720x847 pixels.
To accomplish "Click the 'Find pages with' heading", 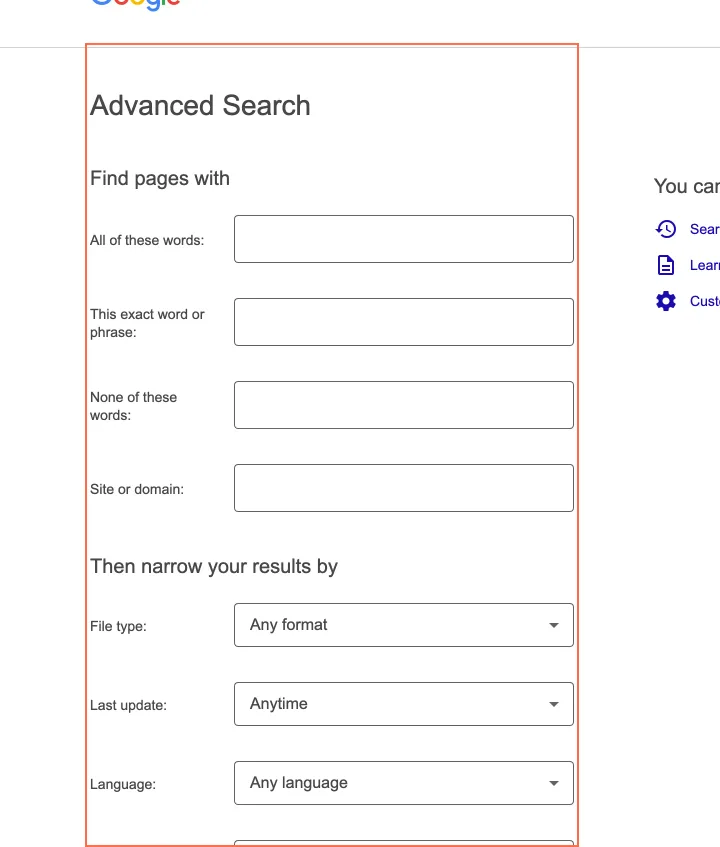I will tap(160, 178).
